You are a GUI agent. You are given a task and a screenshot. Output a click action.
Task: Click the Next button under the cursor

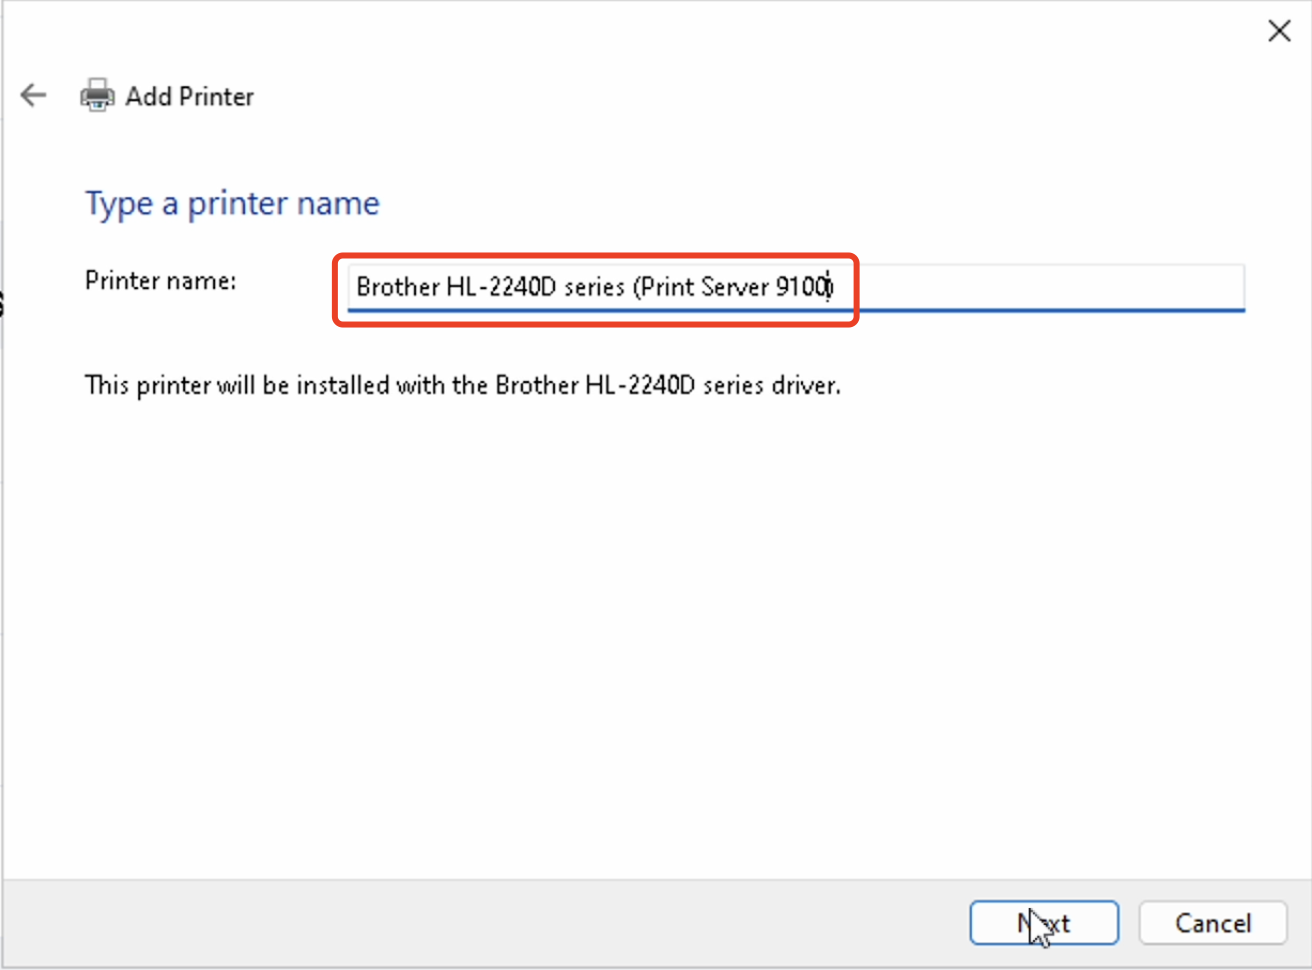point(1044,923)
